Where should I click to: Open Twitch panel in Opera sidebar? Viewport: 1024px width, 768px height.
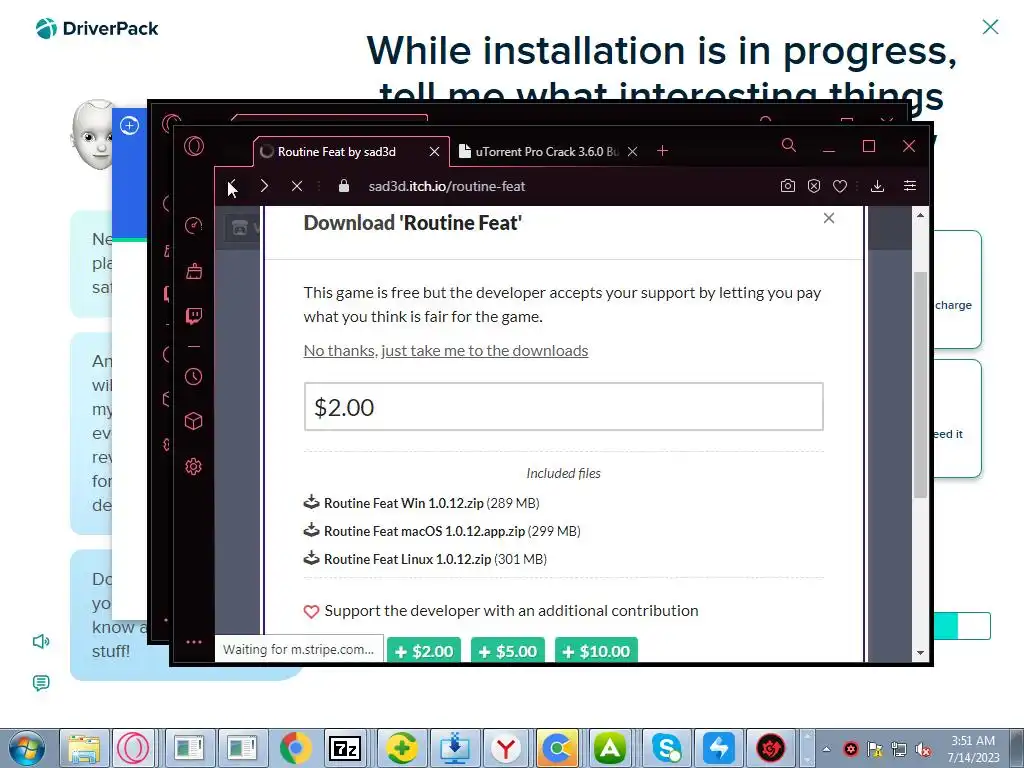[x=194, y=316]
